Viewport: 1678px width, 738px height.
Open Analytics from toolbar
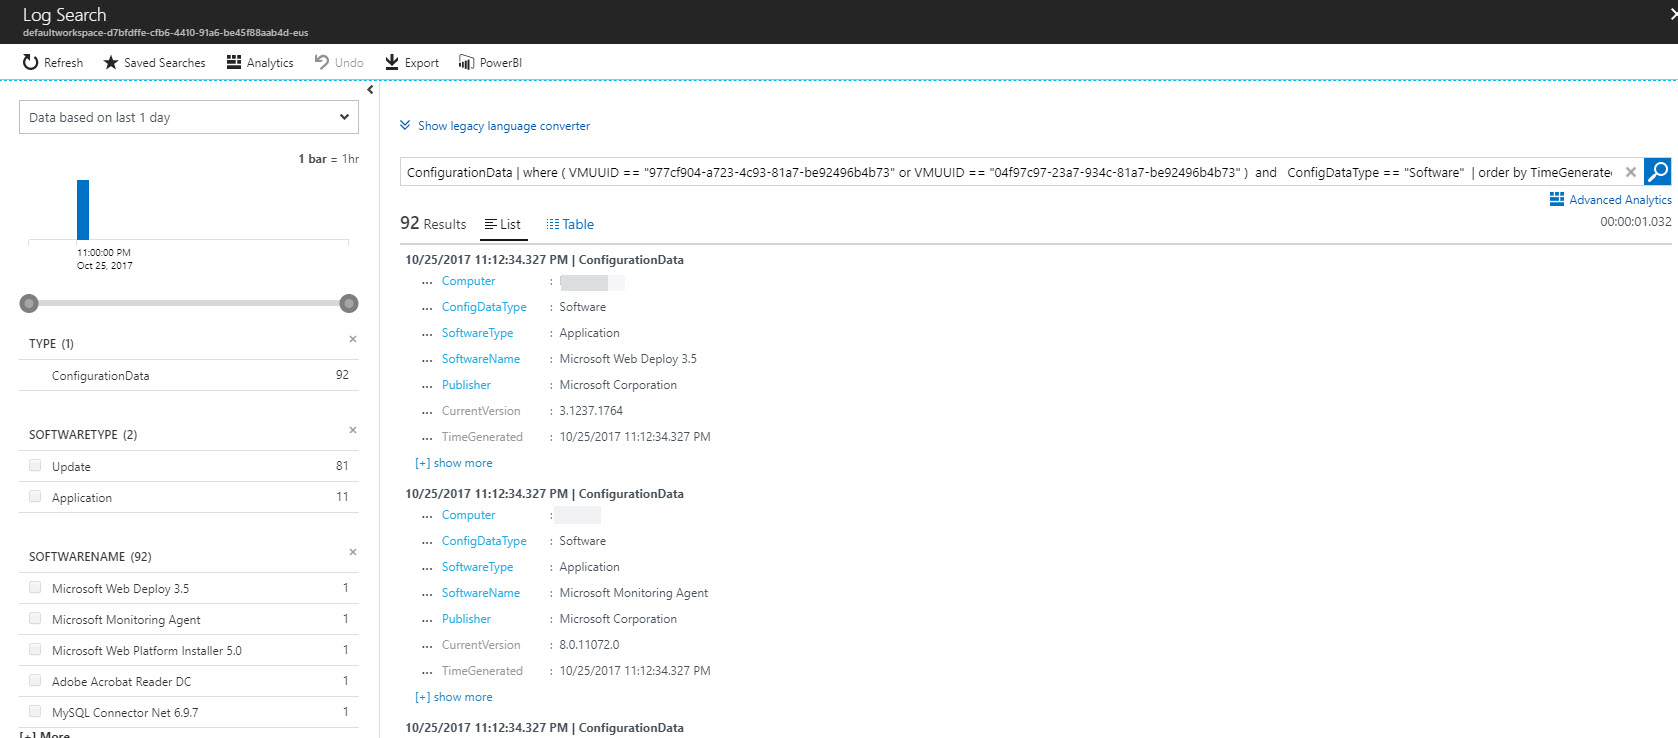pos(260,62)
